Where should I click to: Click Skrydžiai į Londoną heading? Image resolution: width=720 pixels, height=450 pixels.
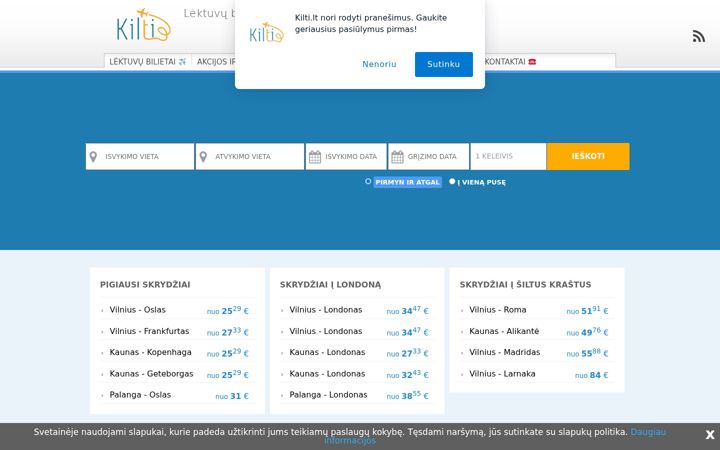point(331,285)
